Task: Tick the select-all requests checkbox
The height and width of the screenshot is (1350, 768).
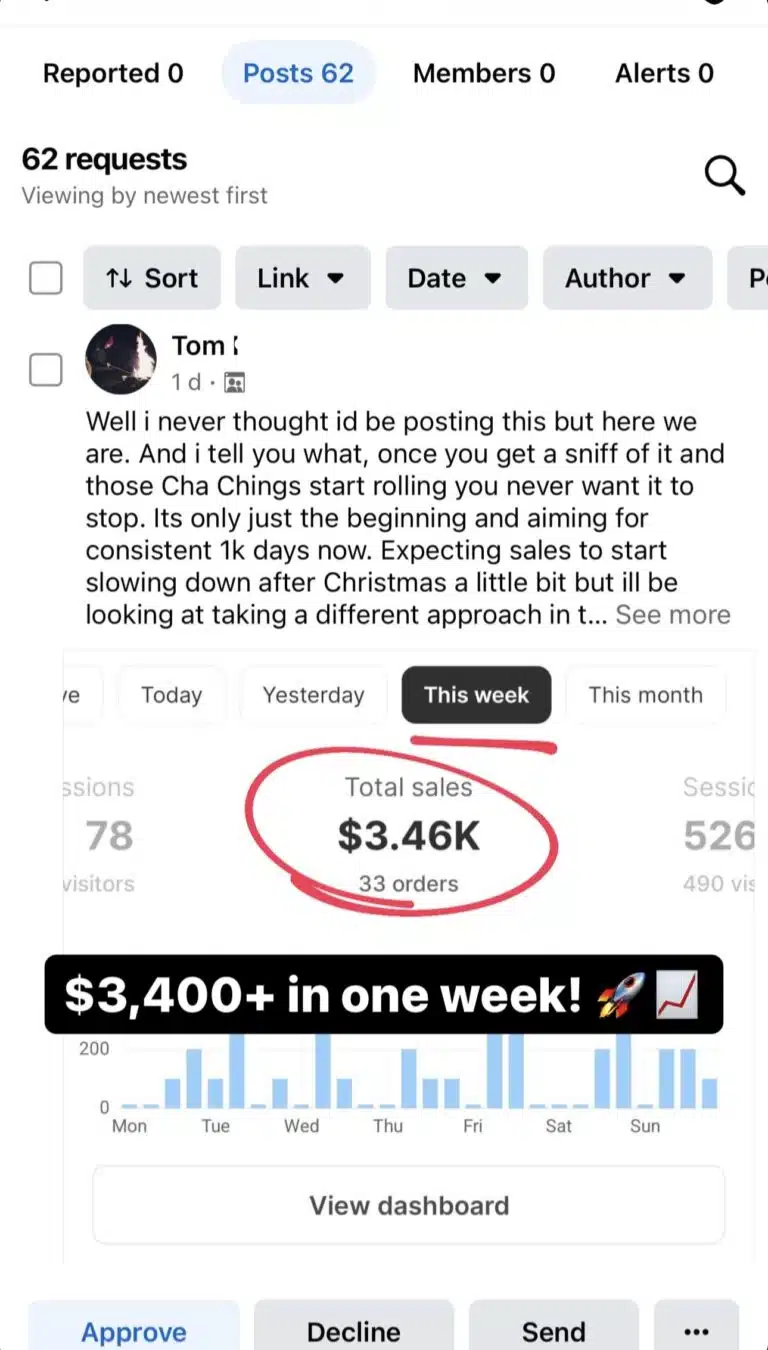Action: coord(45,278)
